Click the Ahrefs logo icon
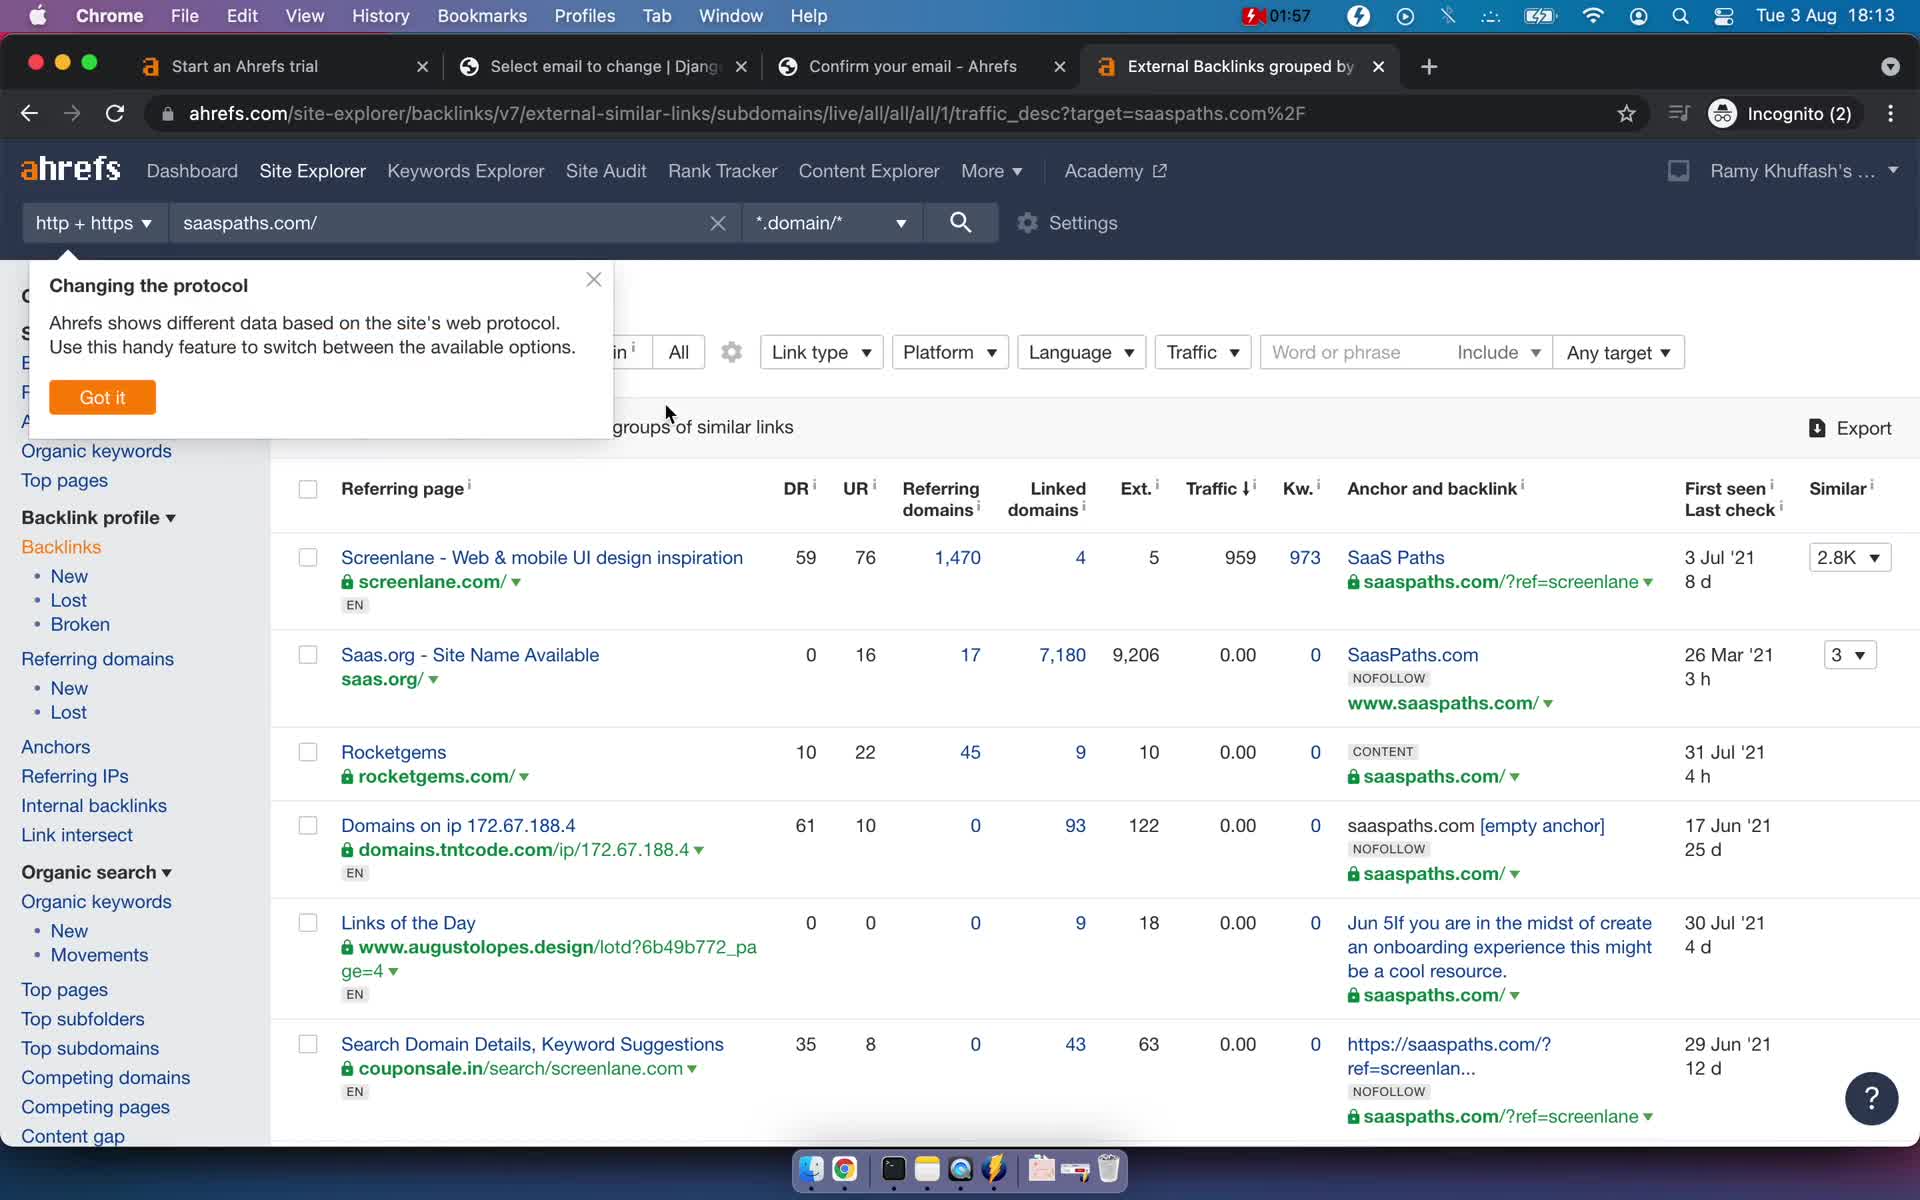This screenshot has height=1200, width=1920. 69,170
